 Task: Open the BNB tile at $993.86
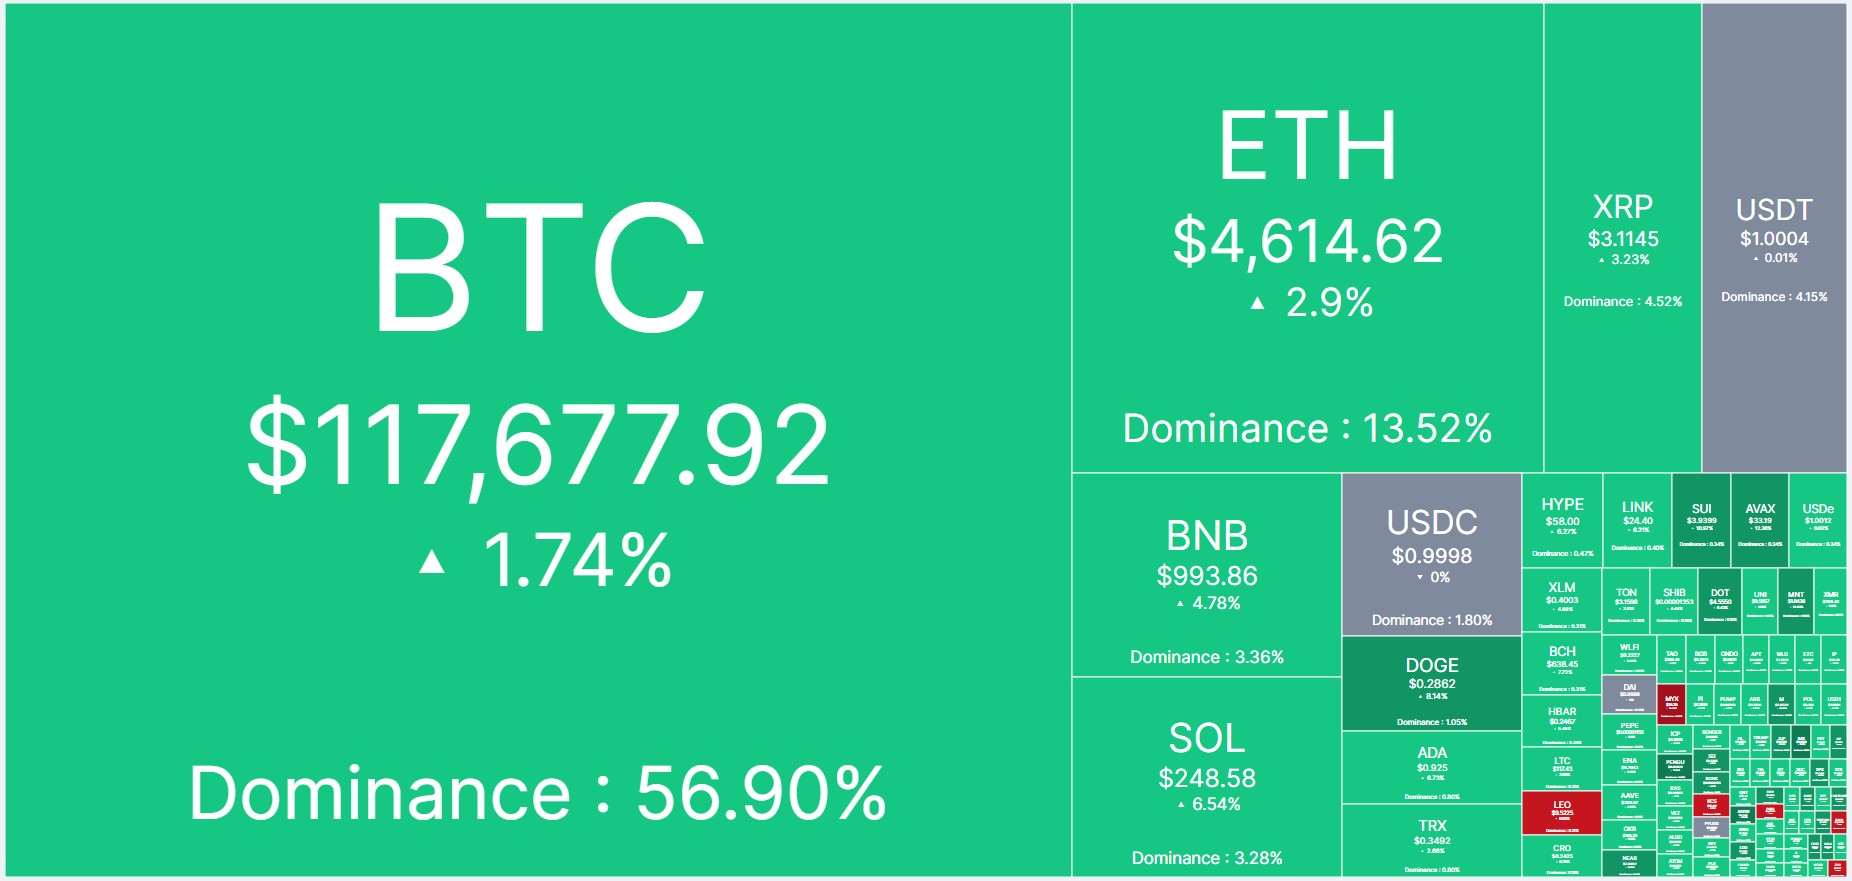(x=1207, y=575)
